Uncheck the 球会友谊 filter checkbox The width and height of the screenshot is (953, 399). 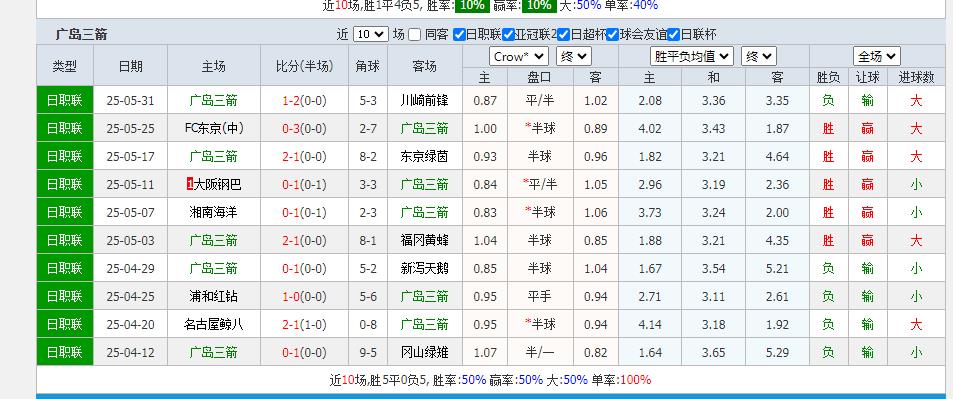[x=613, y=35]
